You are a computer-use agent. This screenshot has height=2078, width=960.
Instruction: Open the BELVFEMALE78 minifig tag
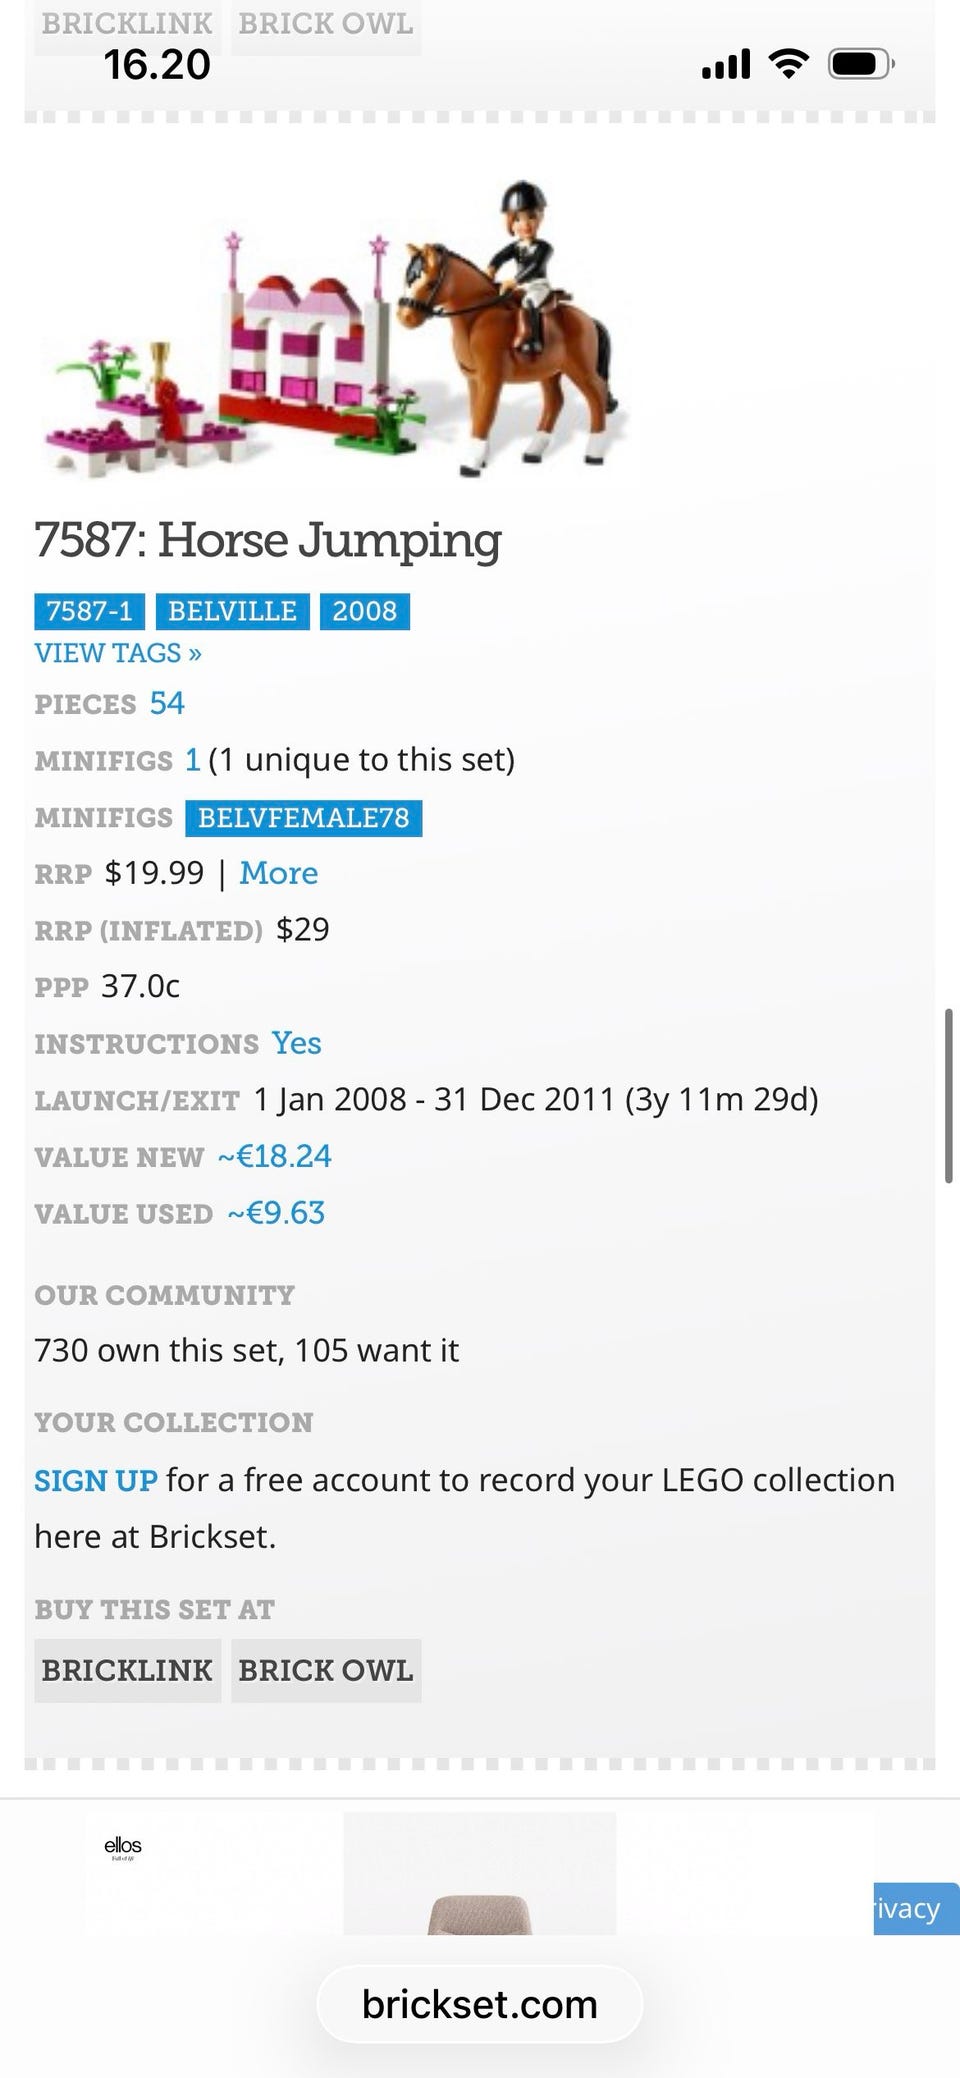click(x=303, y=818)
